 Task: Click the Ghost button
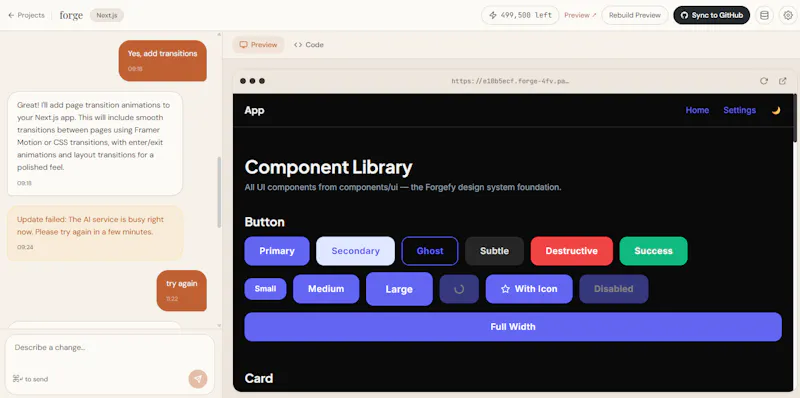coord(430,251)
